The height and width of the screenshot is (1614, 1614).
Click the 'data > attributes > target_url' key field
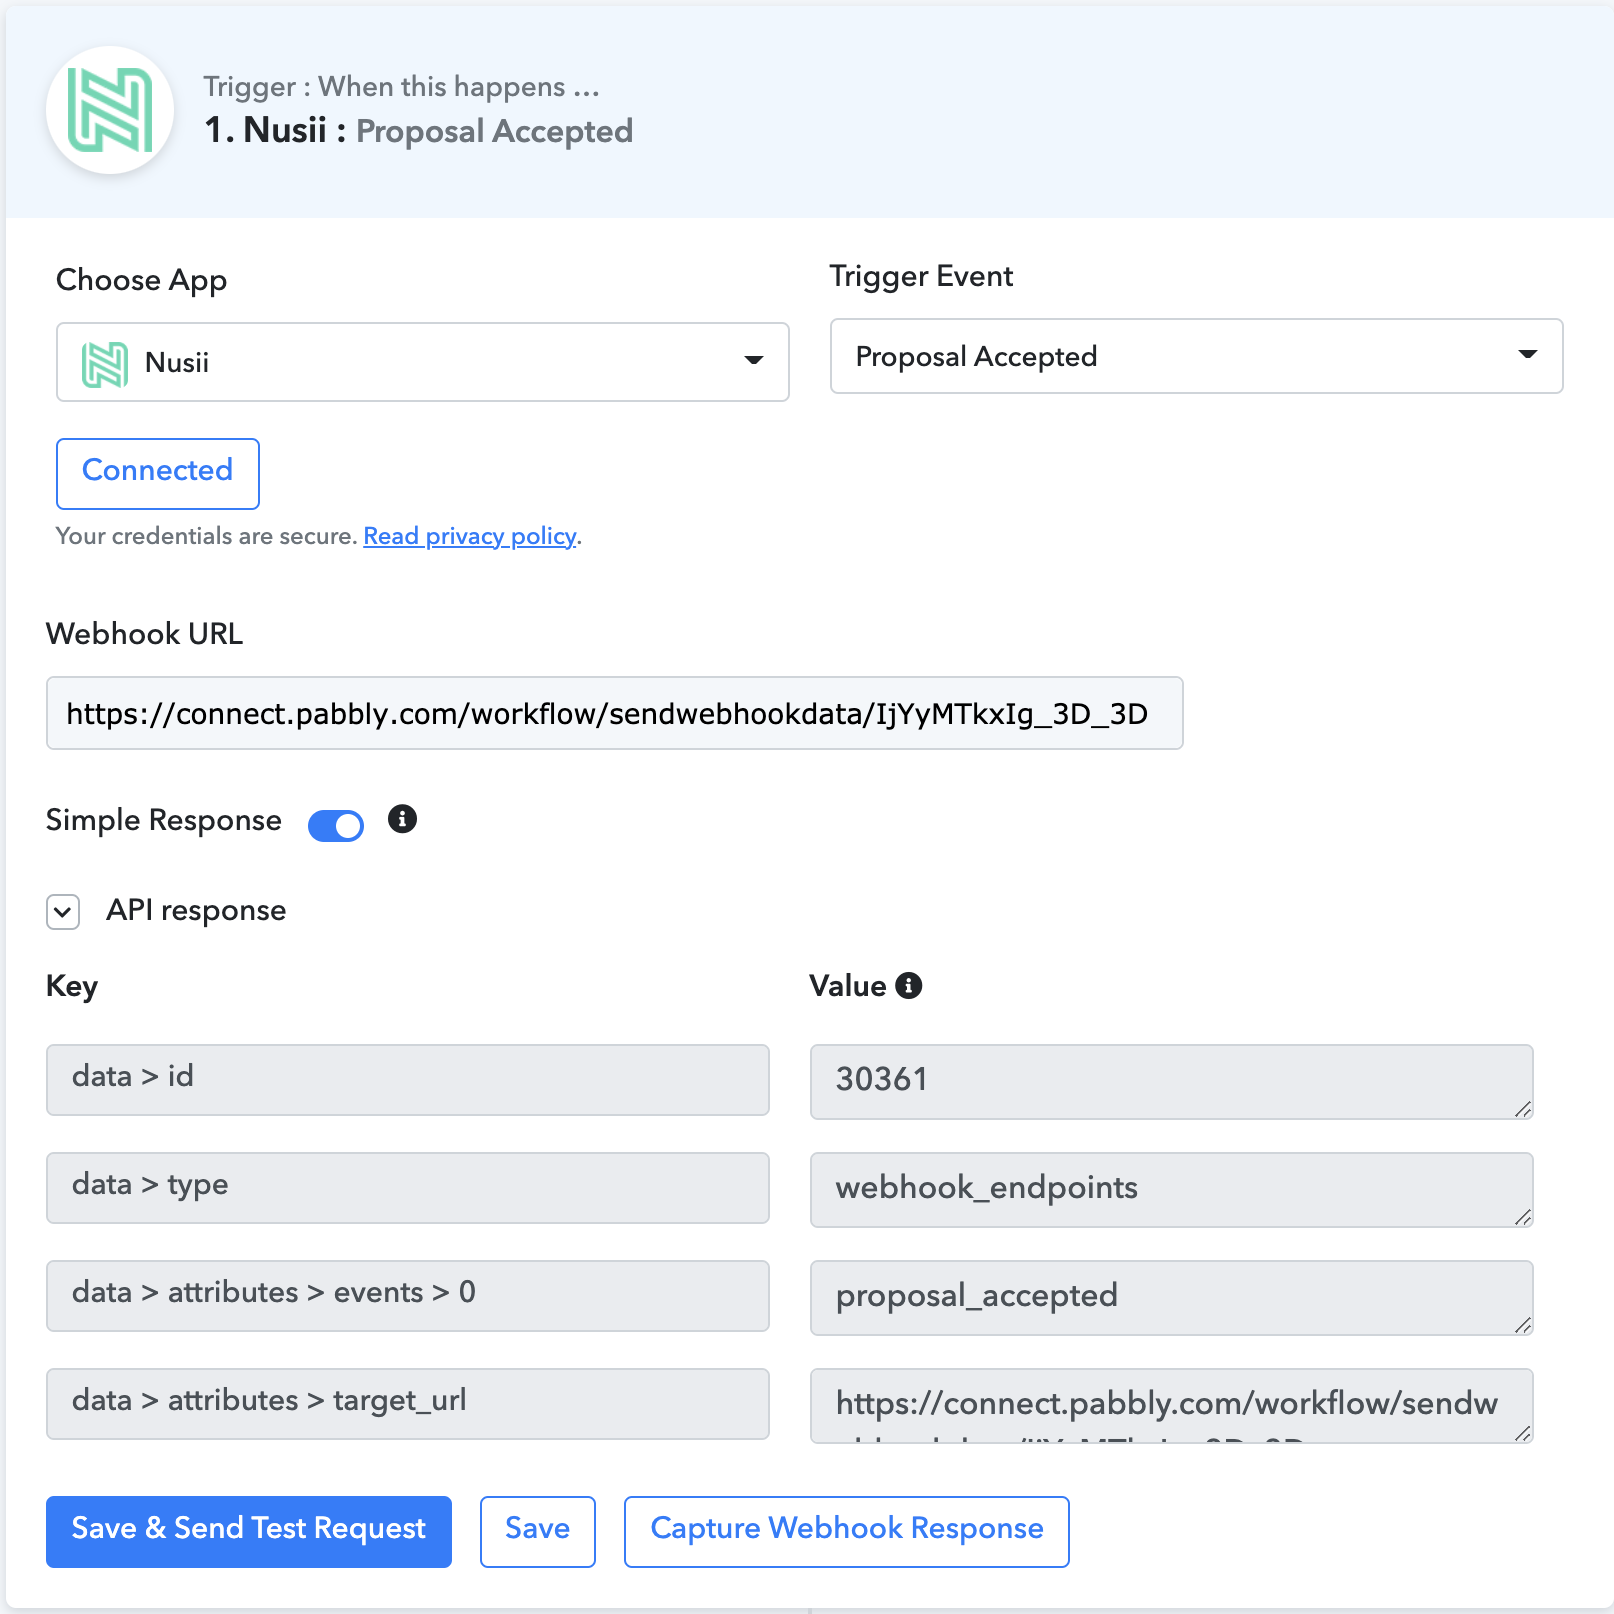[x=408, y=1404]
